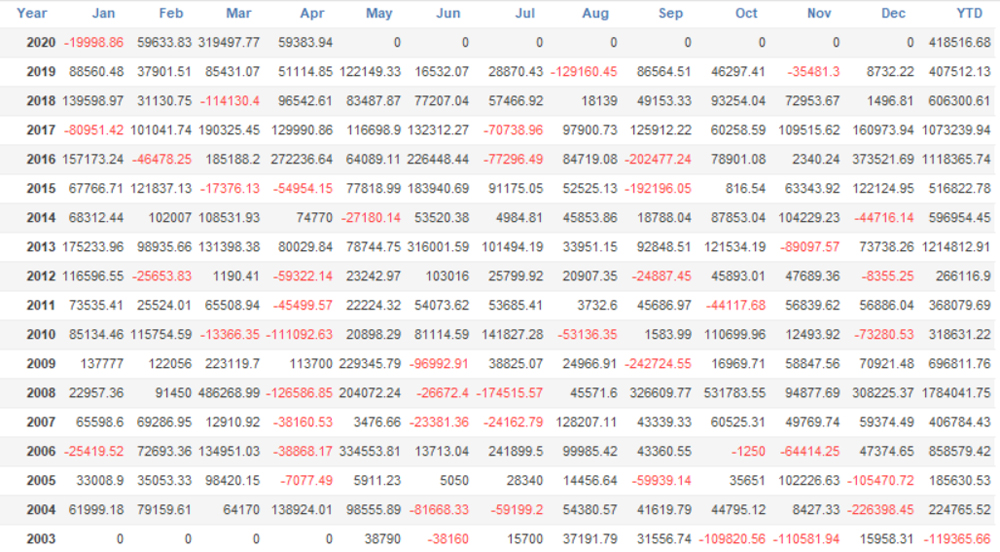The height and width of the screenshot is (552, 1000).
Task: Select the 2017 YTD total 1073239.94
Action: click(x=956, y=131)
